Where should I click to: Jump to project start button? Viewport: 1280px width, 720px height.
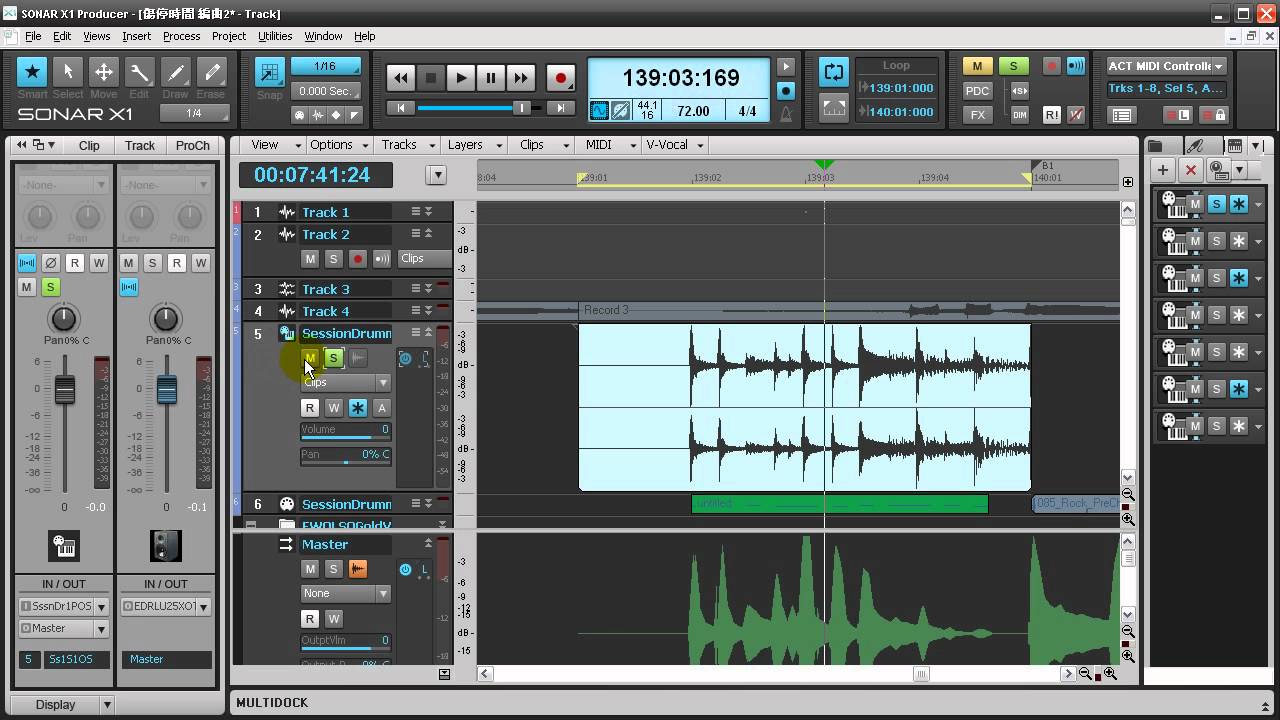(x=400, y=108)
